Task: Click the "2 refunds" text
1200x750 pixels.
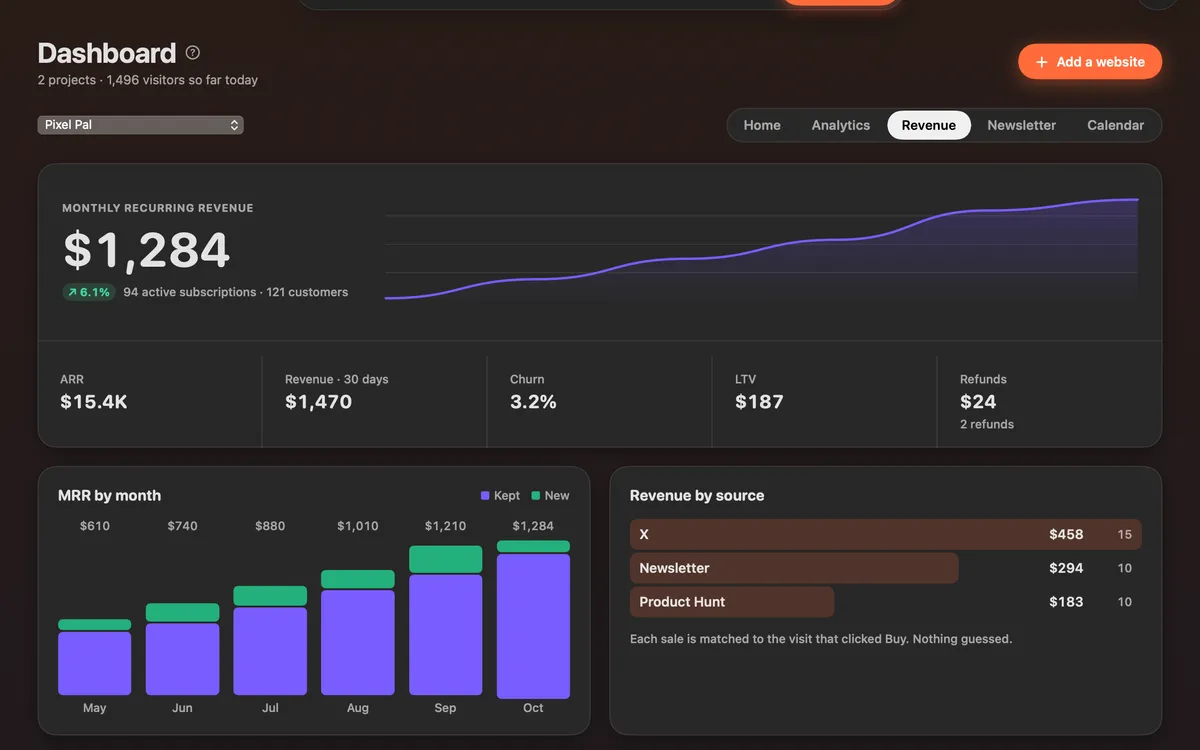Action: pyautogui.click(x=987, y=424)
